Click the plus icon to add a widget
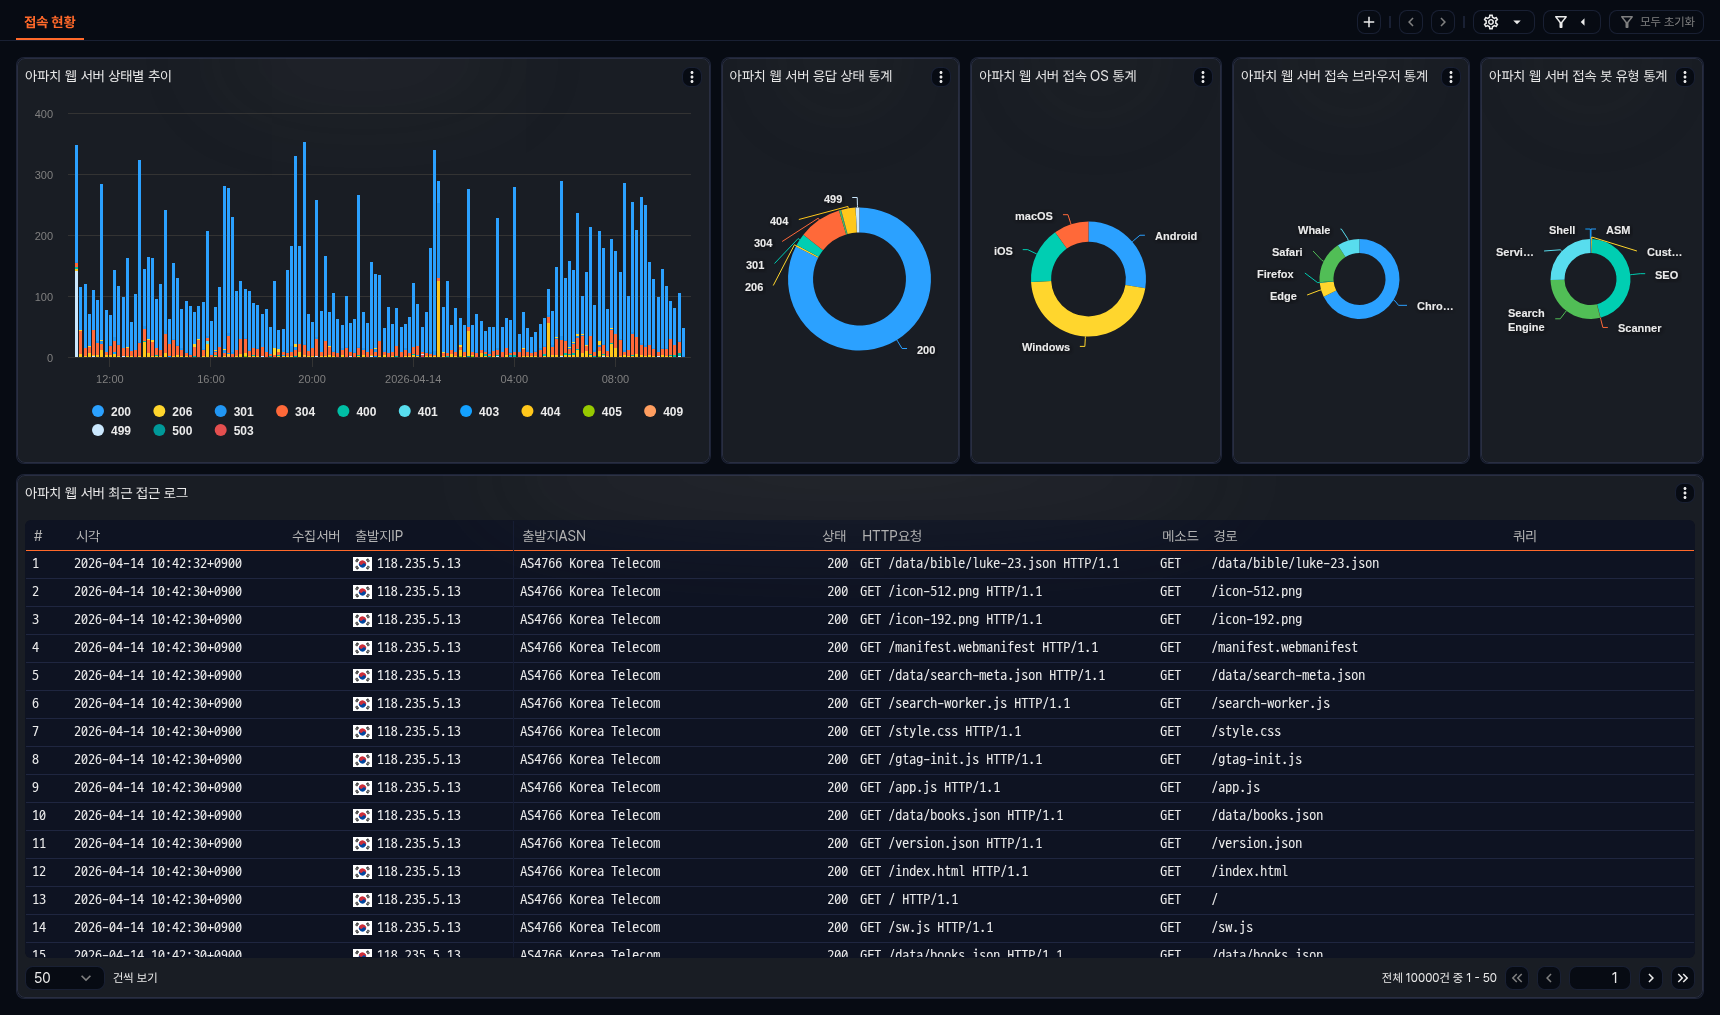This screenshot has height=1015, width=1720. (x=1369, y=22)
